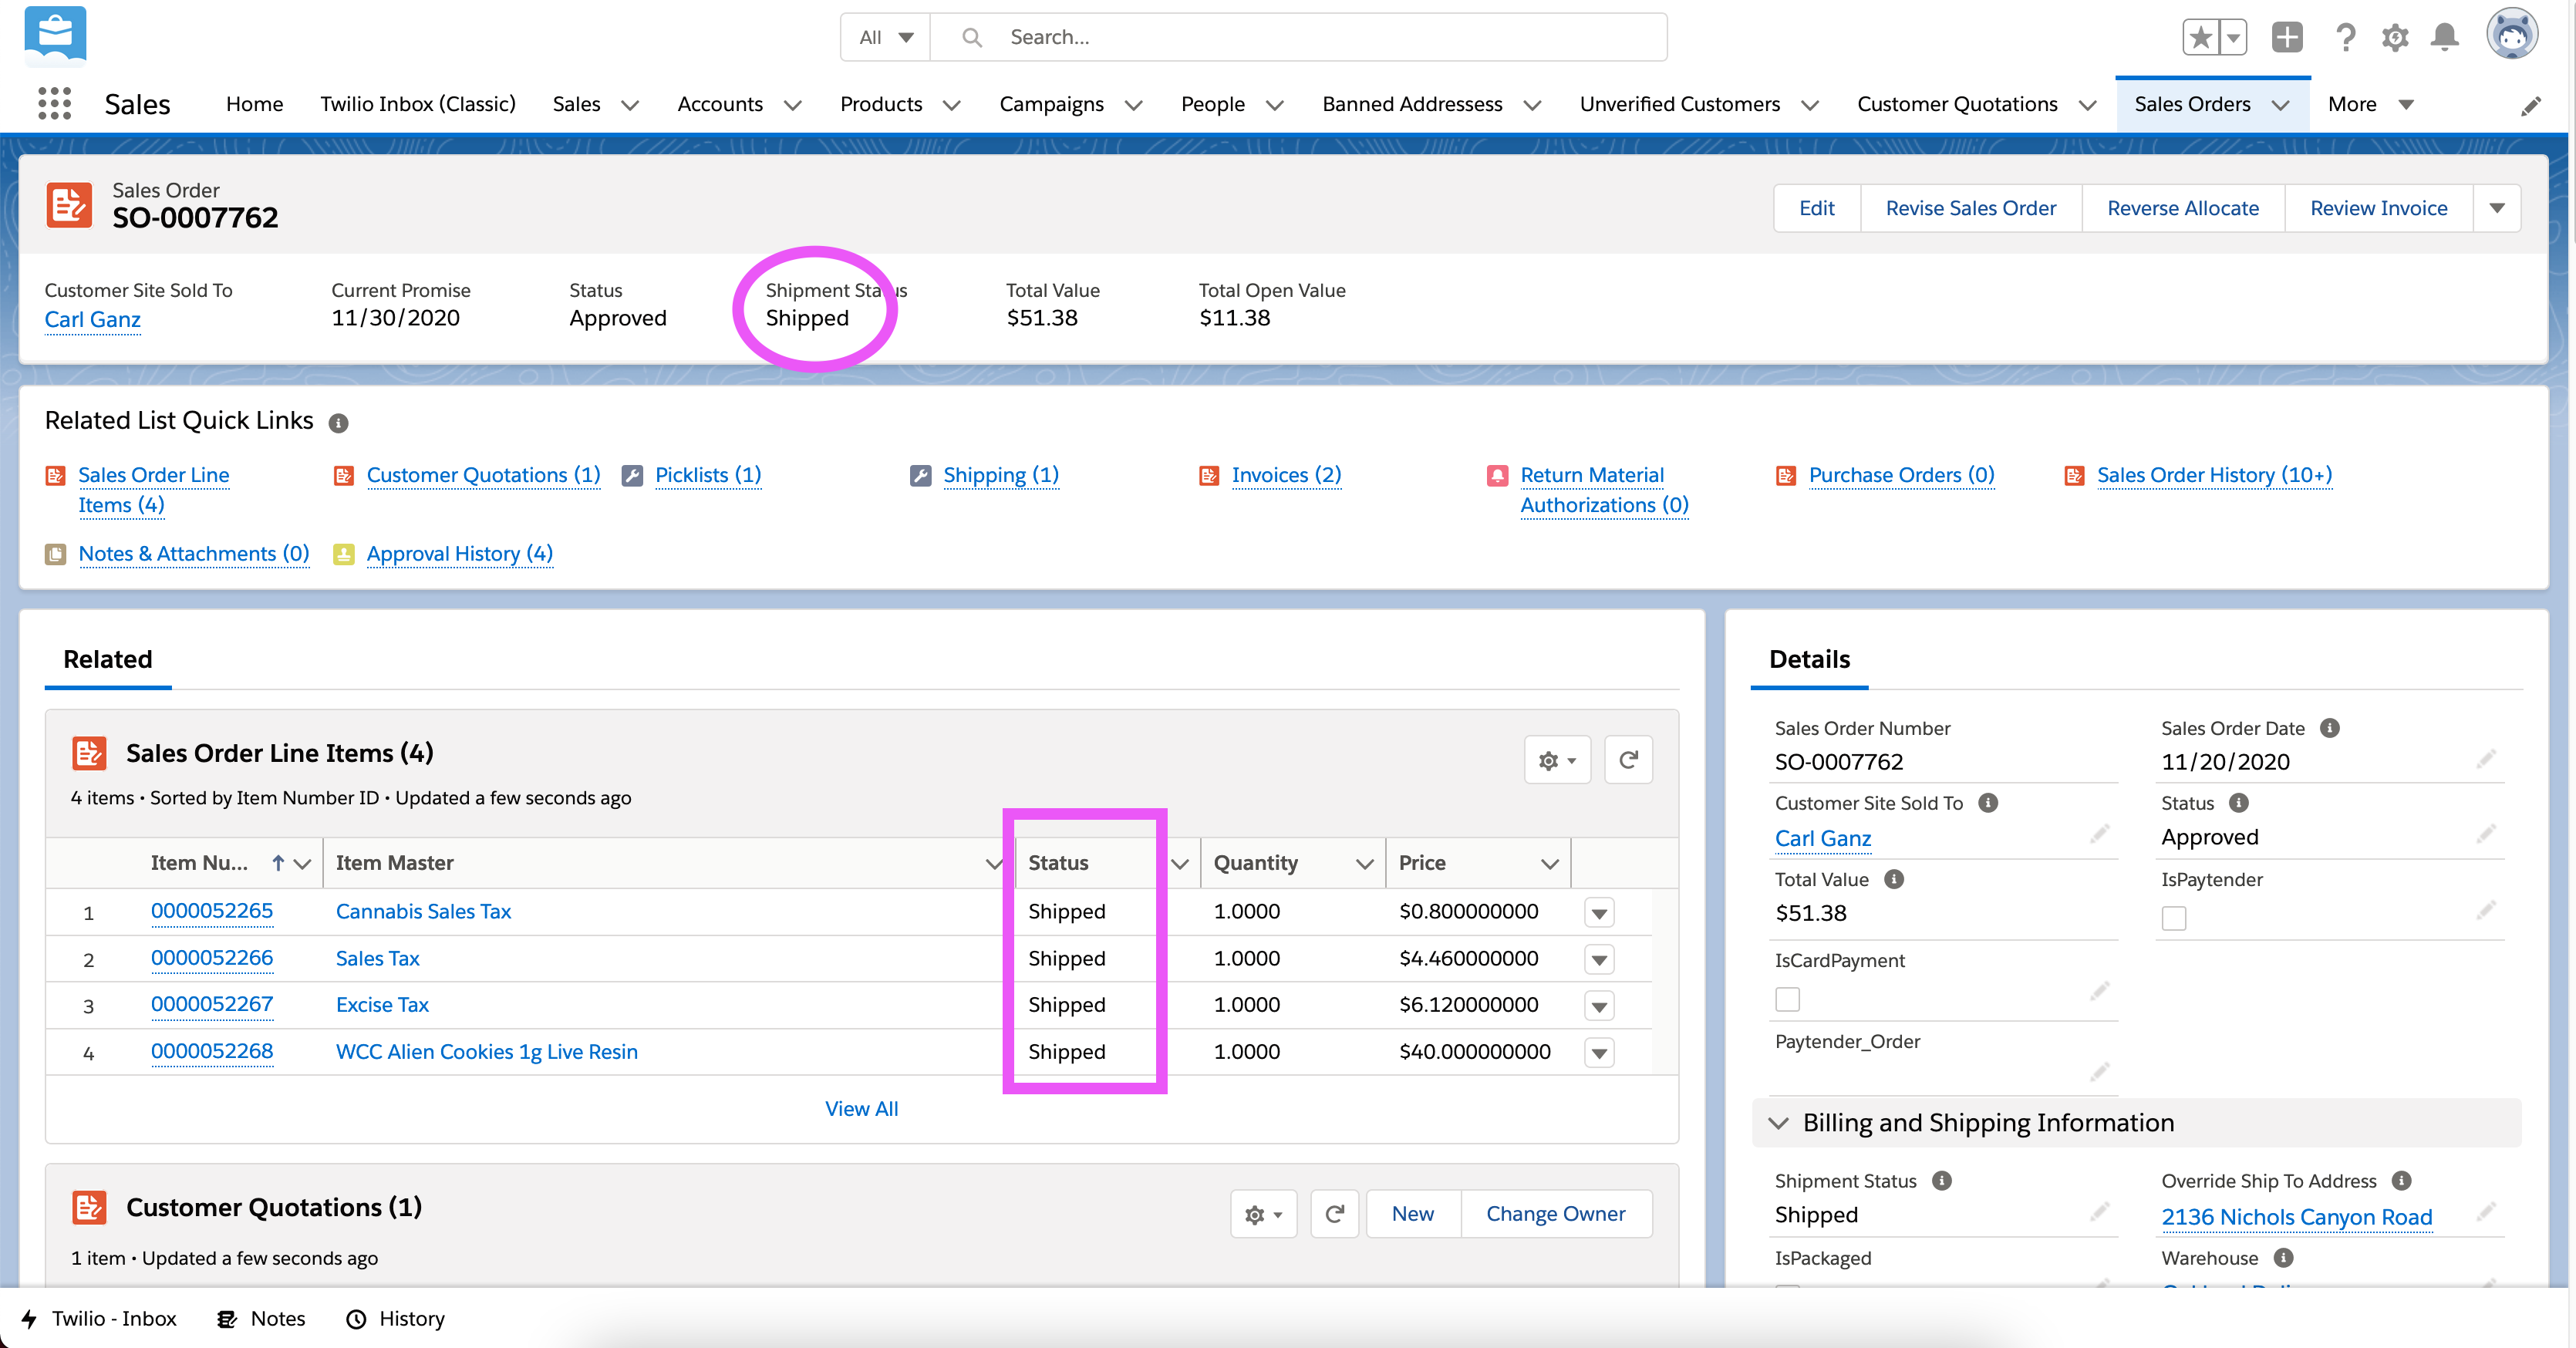This screenshot has width=2576, height=1348.
Task: Select the Sales Orders nav tab
Action: coord(2192,104)
